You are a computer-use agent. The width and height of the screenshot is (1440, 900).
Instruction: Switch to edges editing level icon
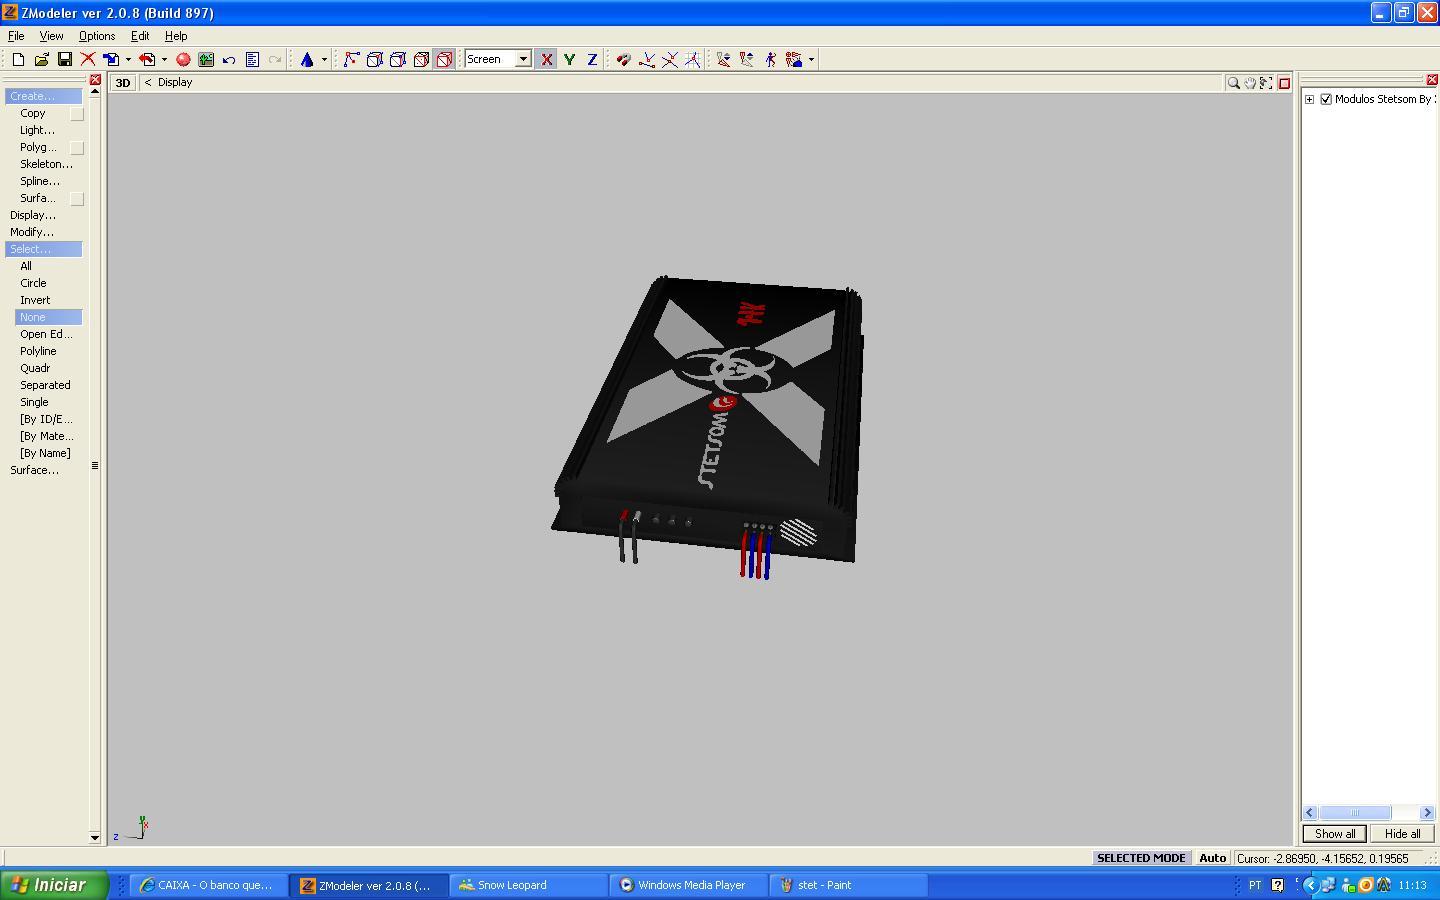tap(374, 60)
